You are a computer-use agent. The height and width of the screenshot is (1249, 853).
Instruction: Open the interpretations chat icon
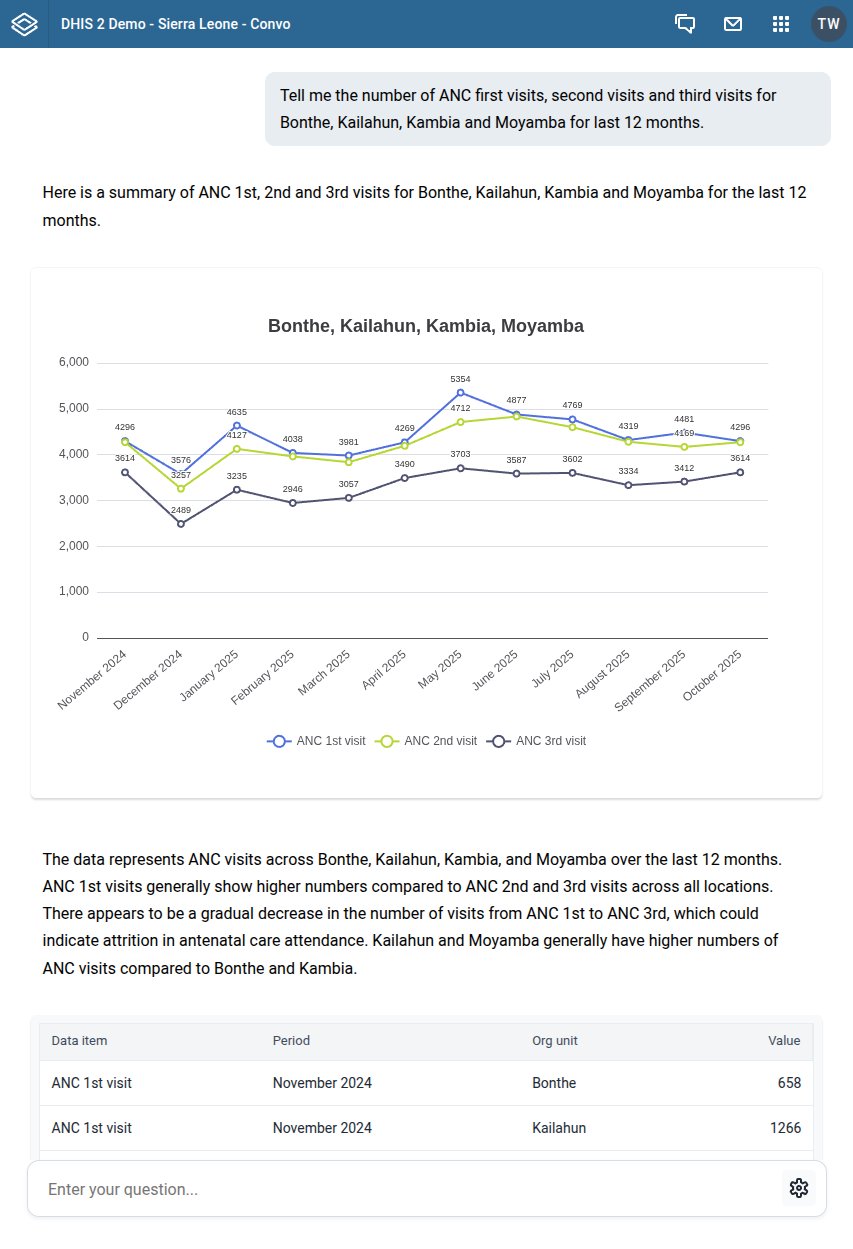(685, 24)
